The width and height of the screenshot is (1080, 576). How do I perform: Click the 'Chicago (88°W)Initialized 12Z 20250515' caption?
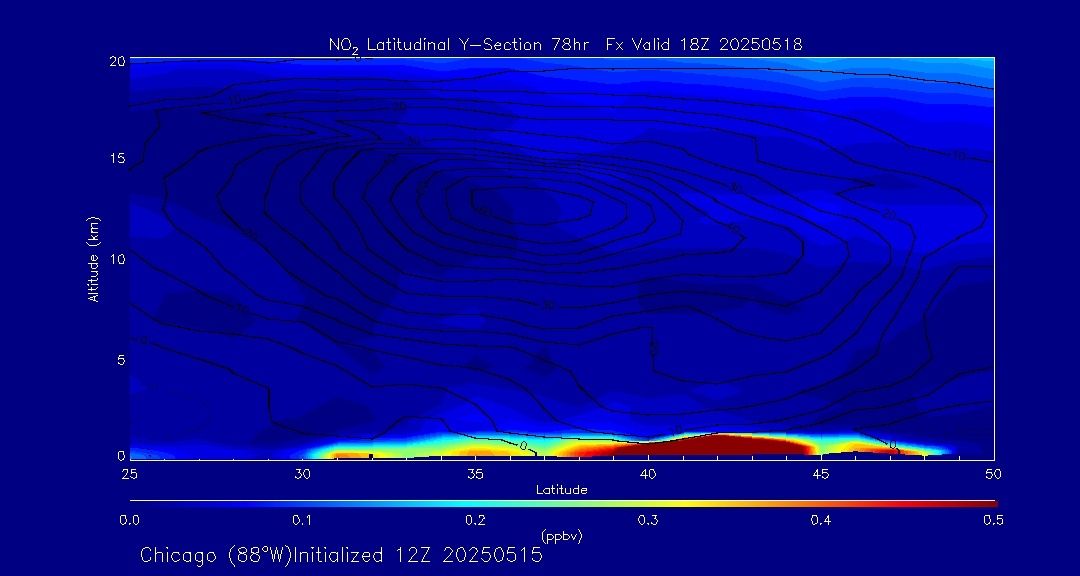(341, 555)
